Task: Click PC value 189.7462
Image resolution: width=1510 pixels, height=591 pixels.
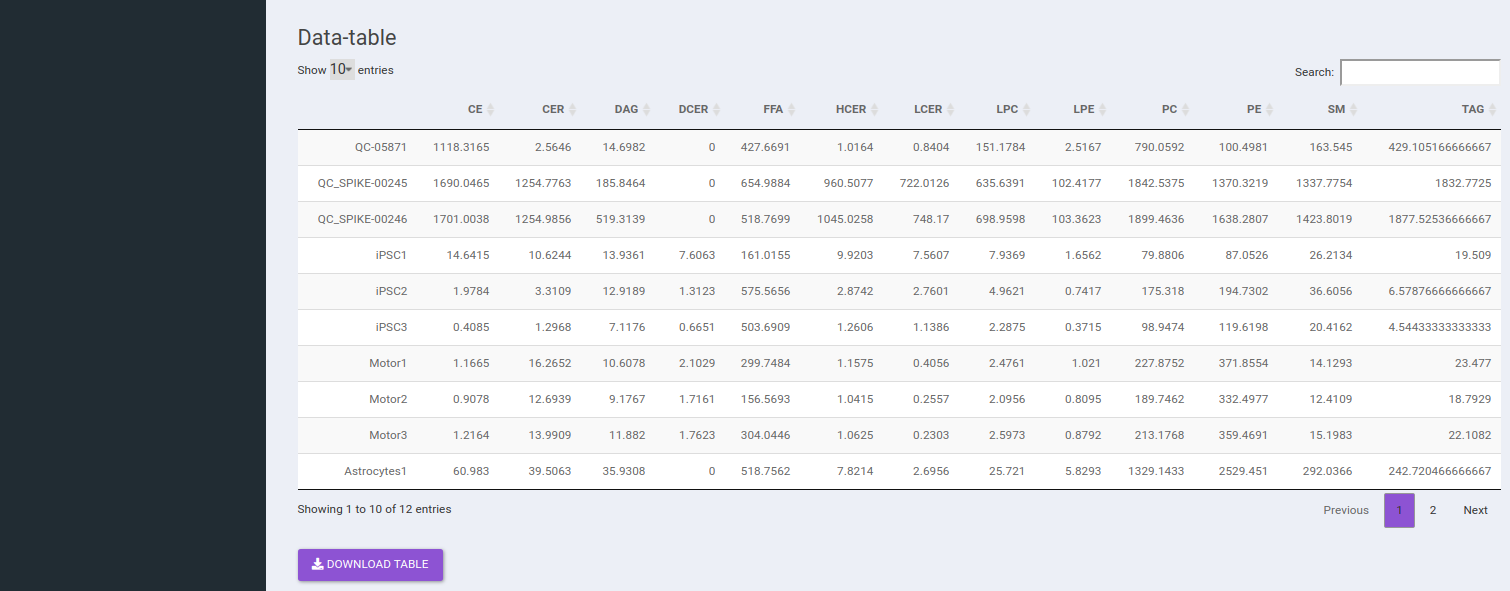Action: [1159, 399]
